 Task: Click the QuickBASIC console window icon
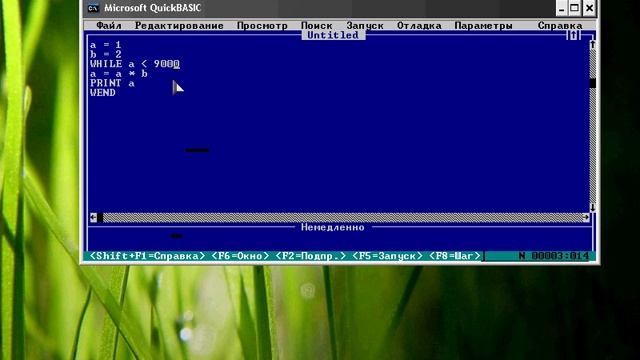93,8
